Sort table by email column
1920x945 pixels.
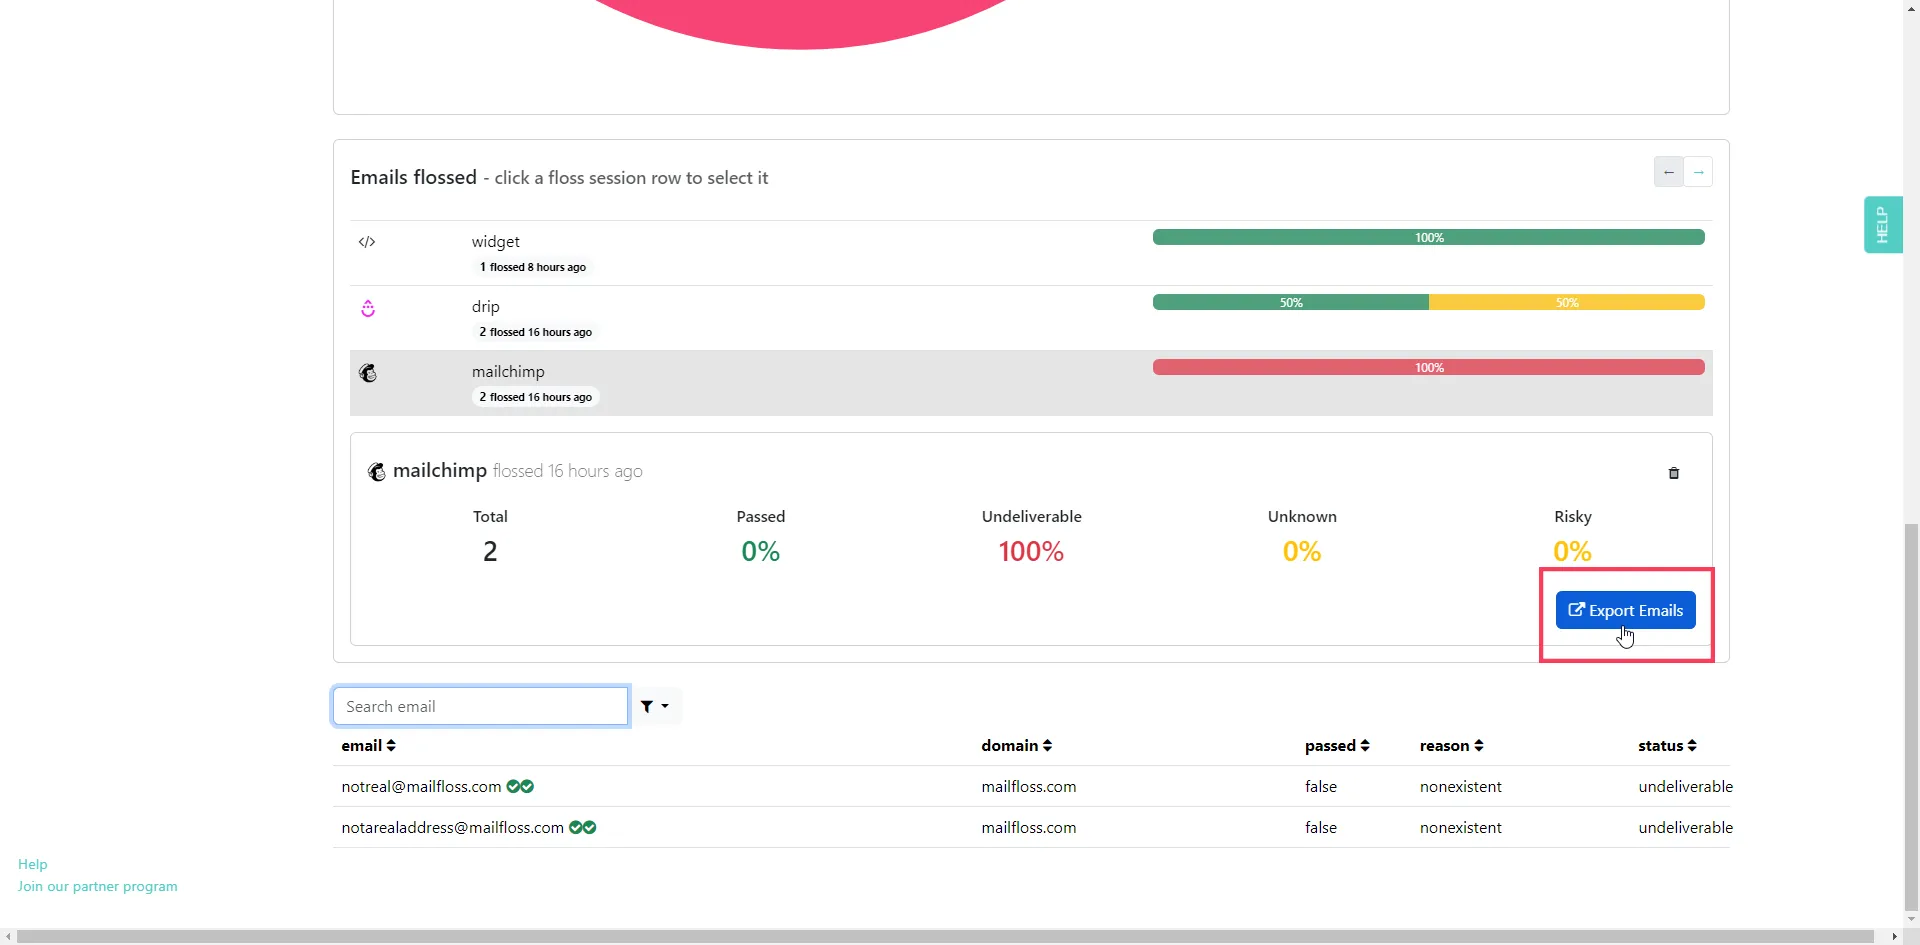(369, 746)
